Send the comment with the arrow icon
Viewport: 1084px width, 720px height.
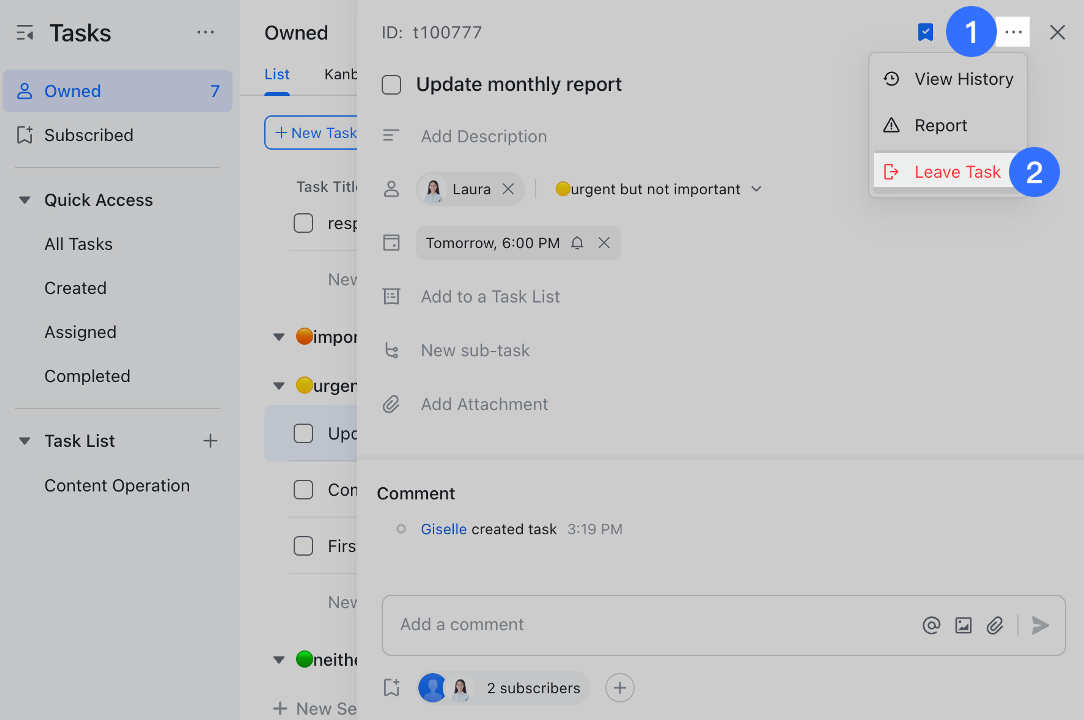pyautogui.click(x=1039, y=624)
